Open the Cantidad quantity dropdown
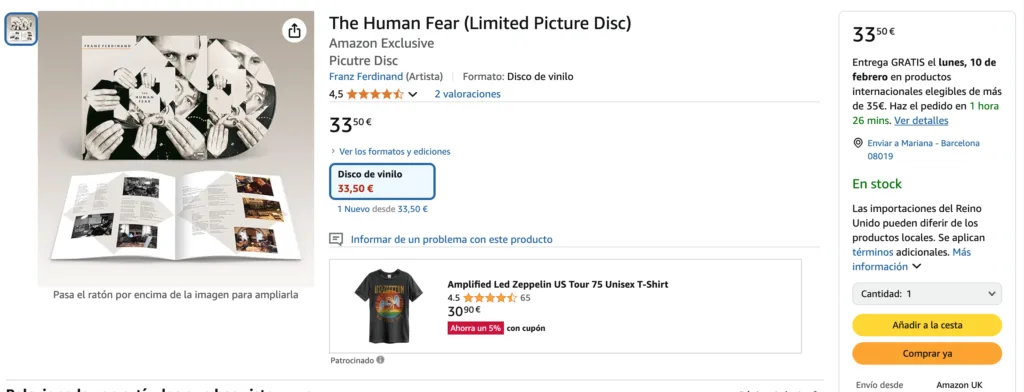This screenshot has width=1024, height=392. tap(927, 294)
